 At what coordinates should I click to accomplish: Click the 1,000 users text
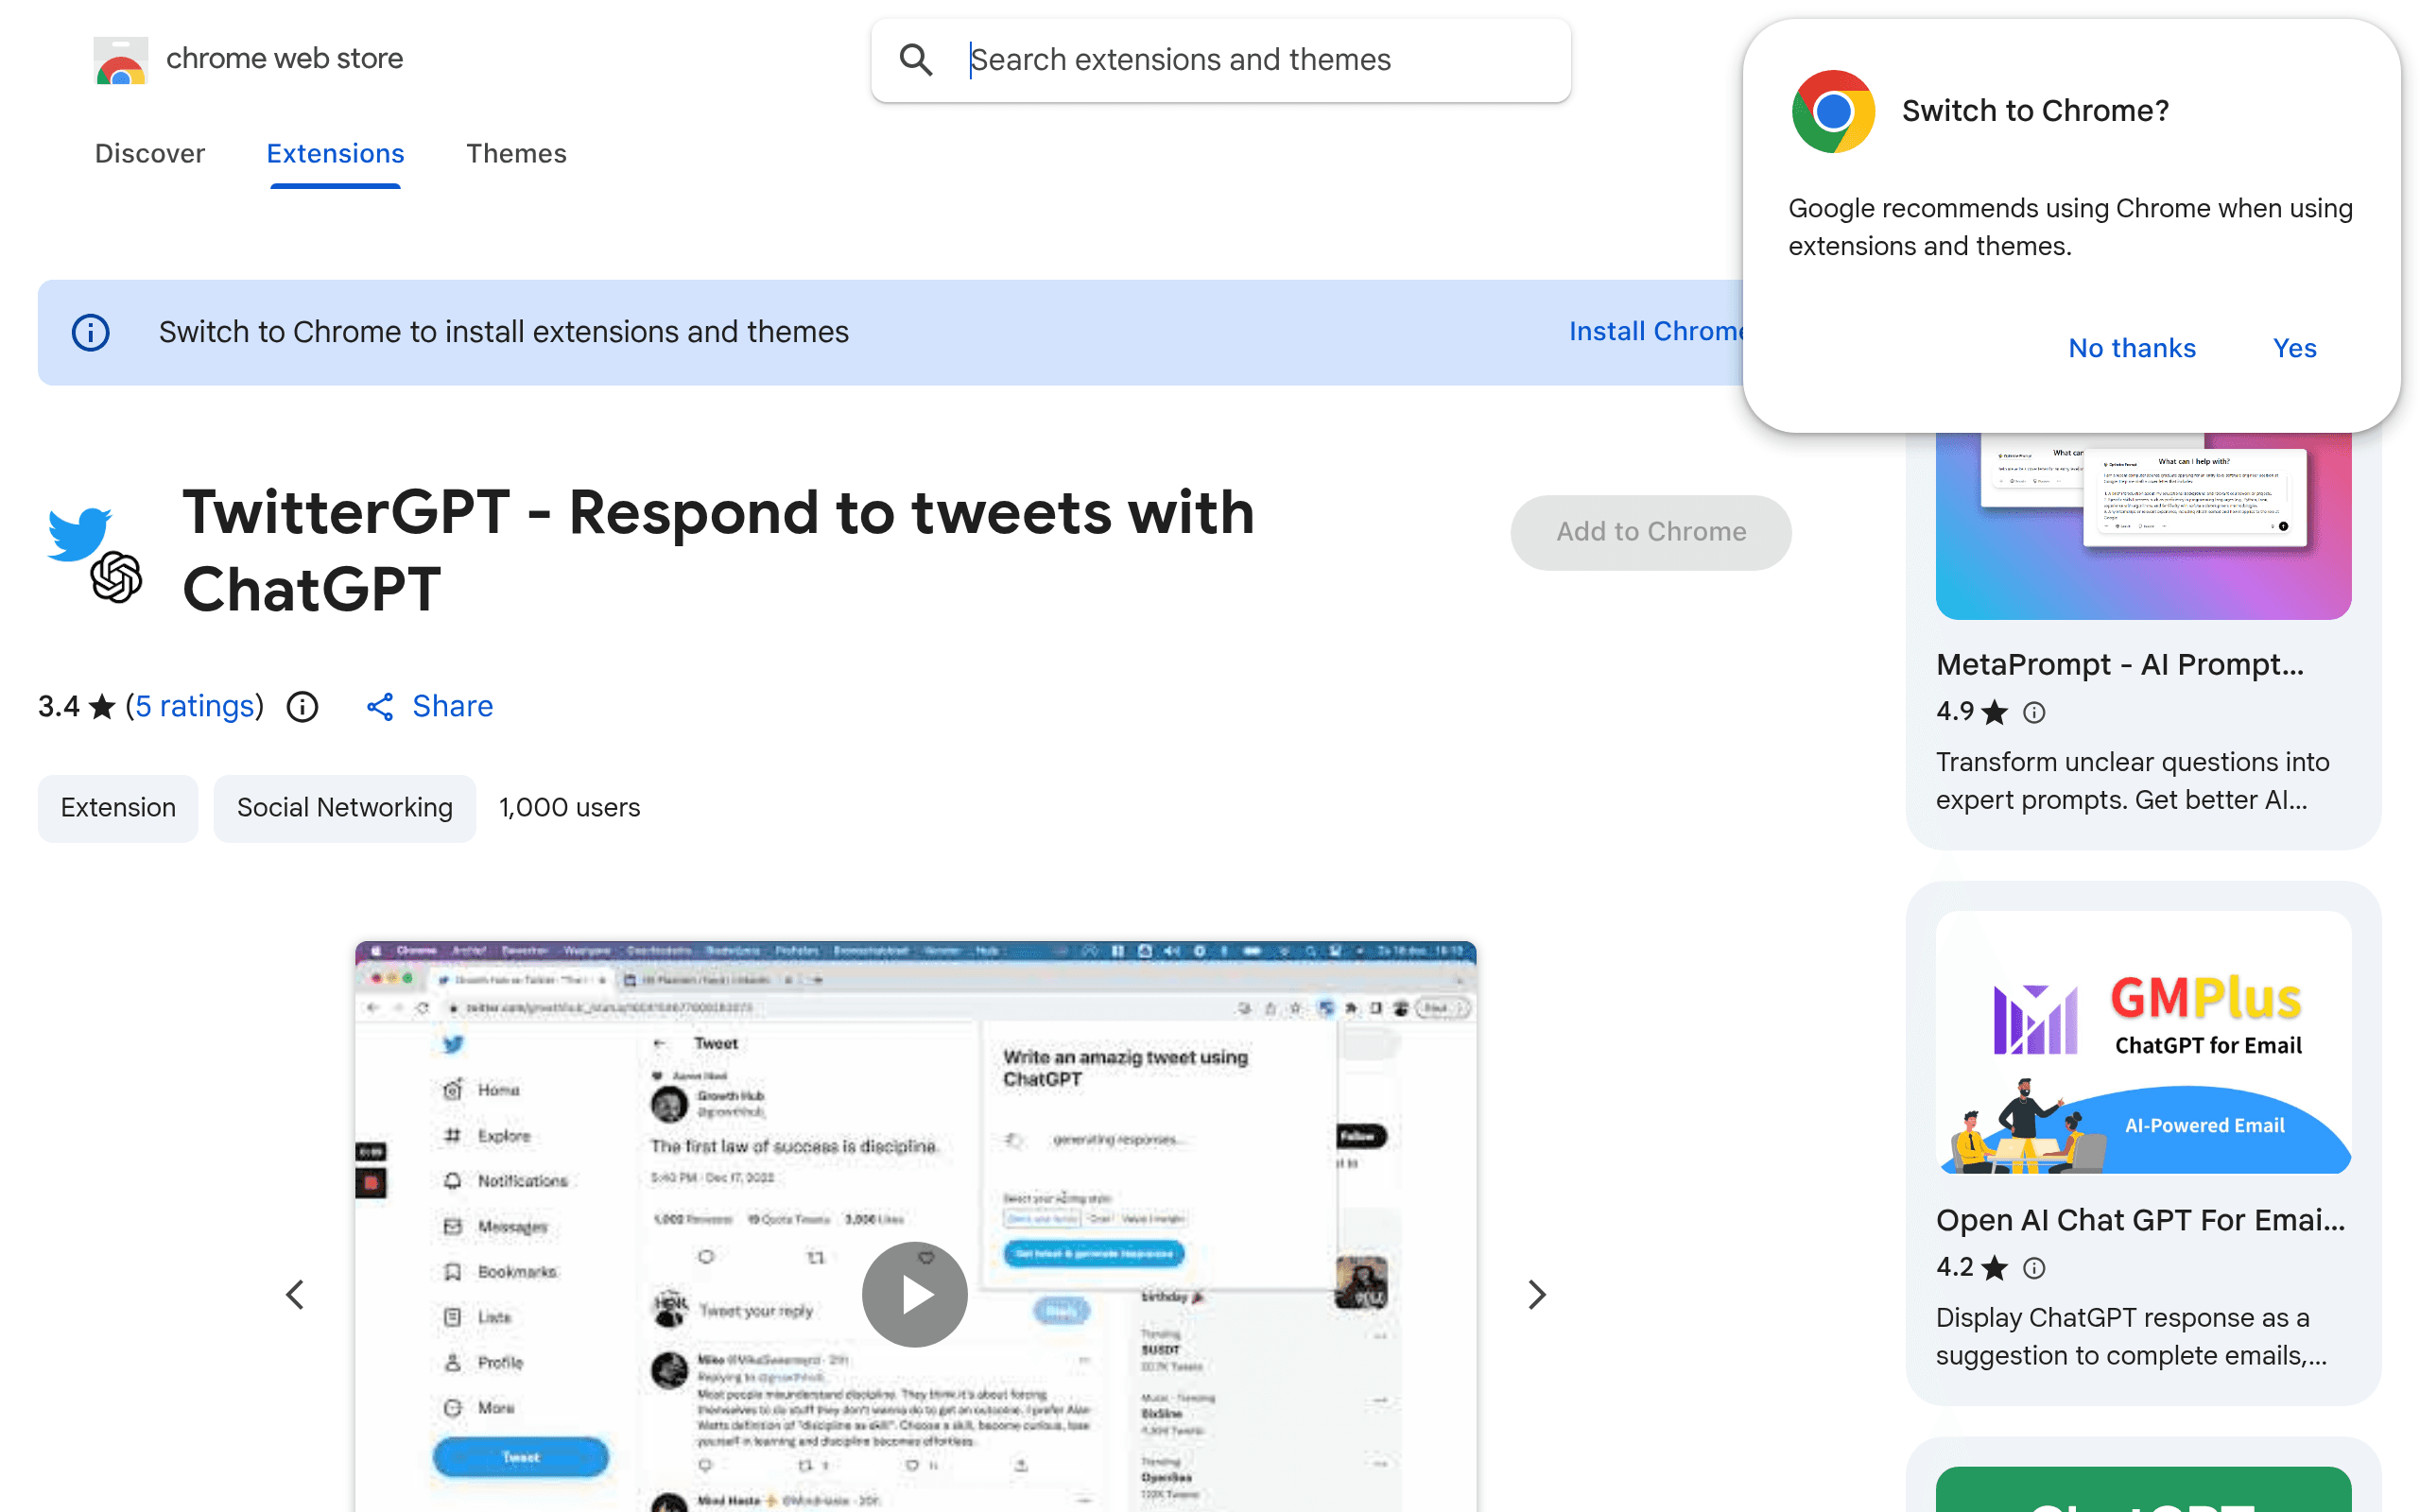click(x=570, y=808)
